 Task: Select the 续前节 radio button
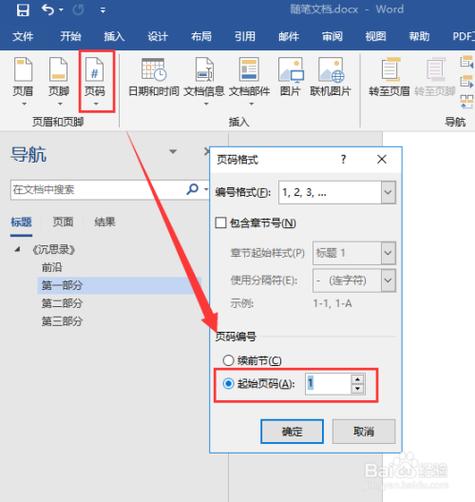click(x=228, y=360)
